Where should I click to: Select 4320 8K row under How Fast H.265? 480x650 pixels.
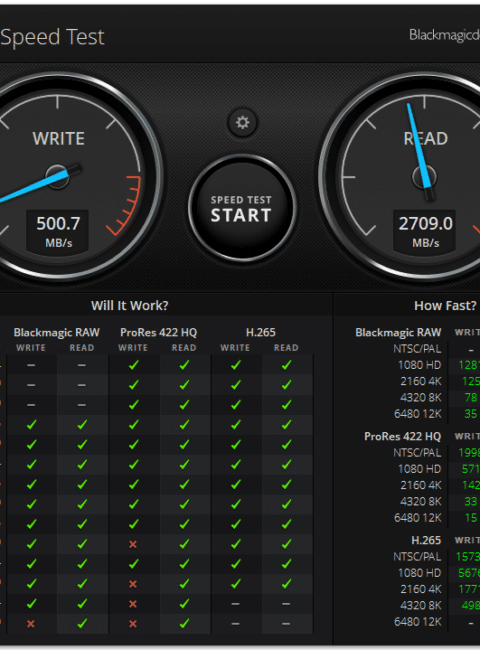[421, 606]
